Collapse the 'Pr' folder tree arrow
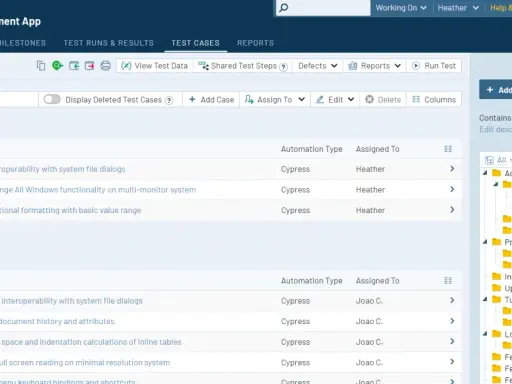This screenshot has height=384, width=512. coord(485,242)
